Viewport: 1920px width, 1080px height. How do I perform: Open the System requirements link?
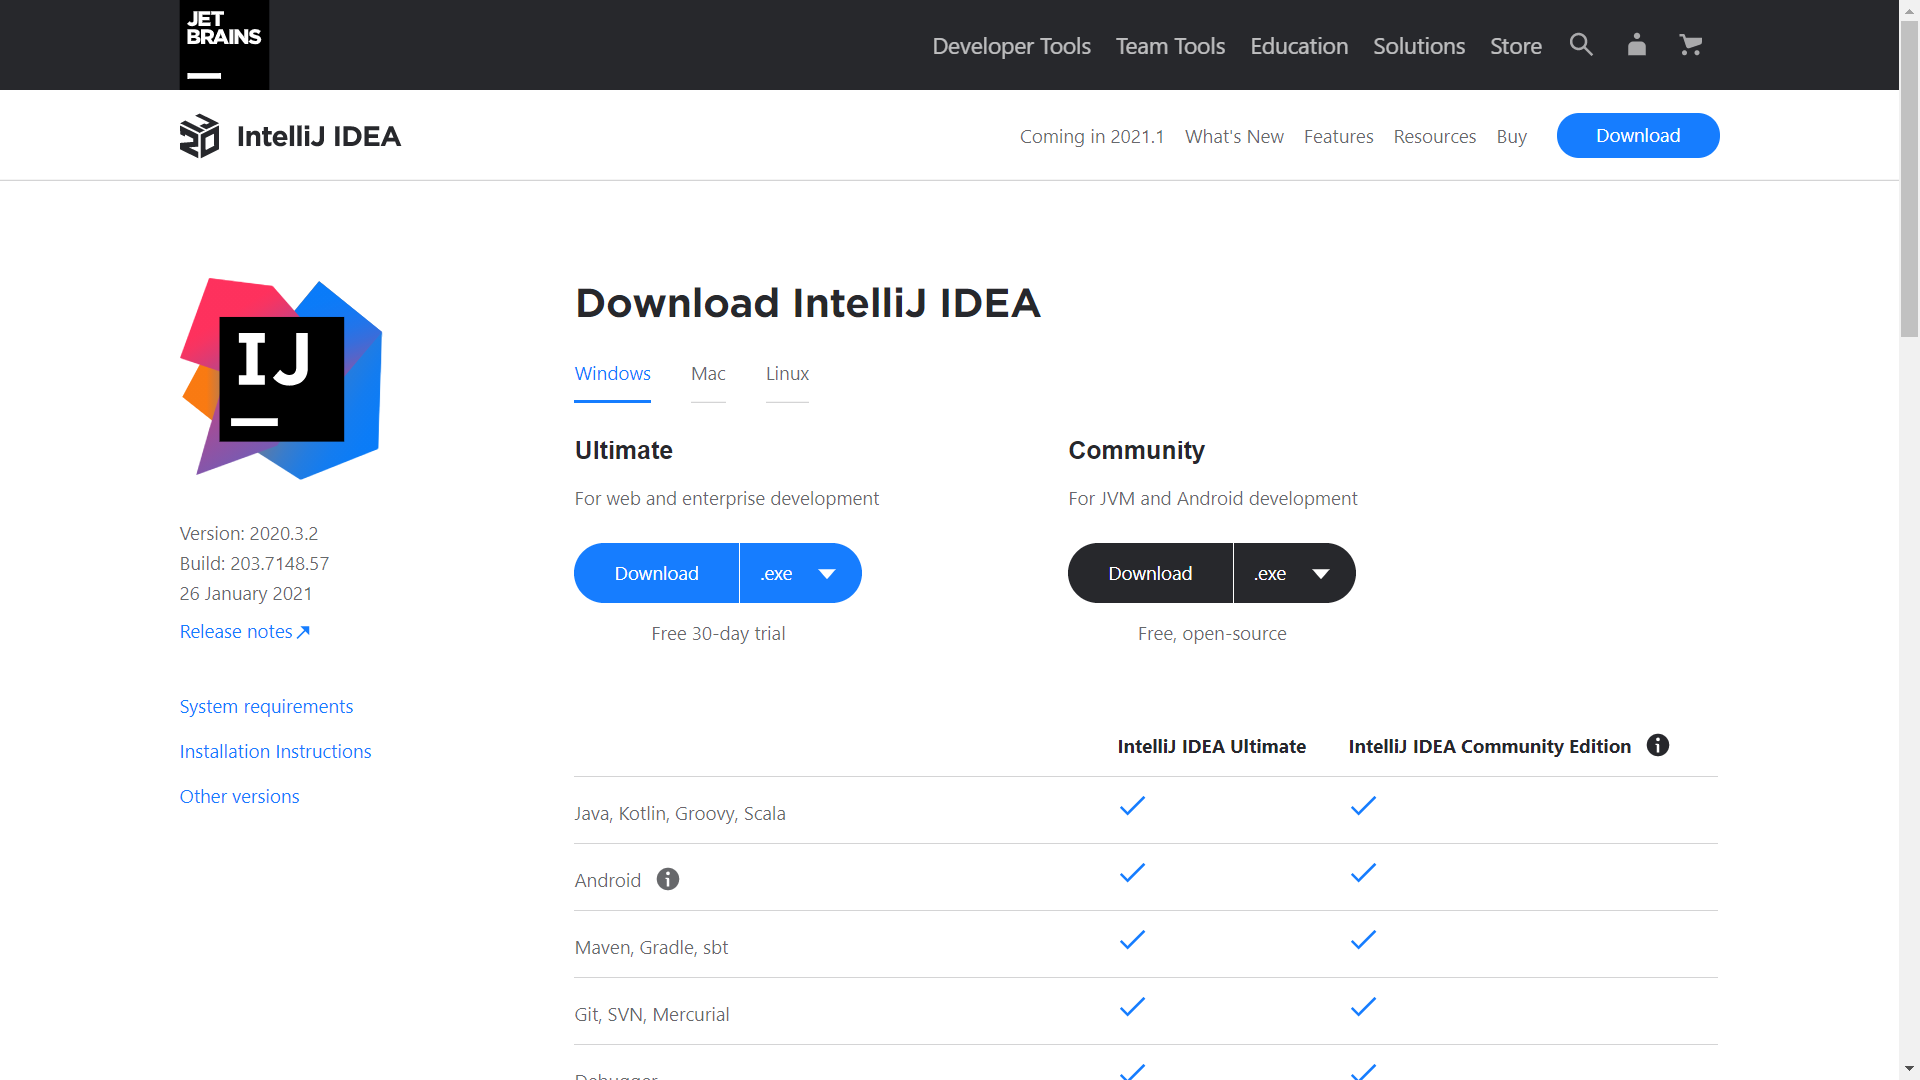(x=266, y=706)
